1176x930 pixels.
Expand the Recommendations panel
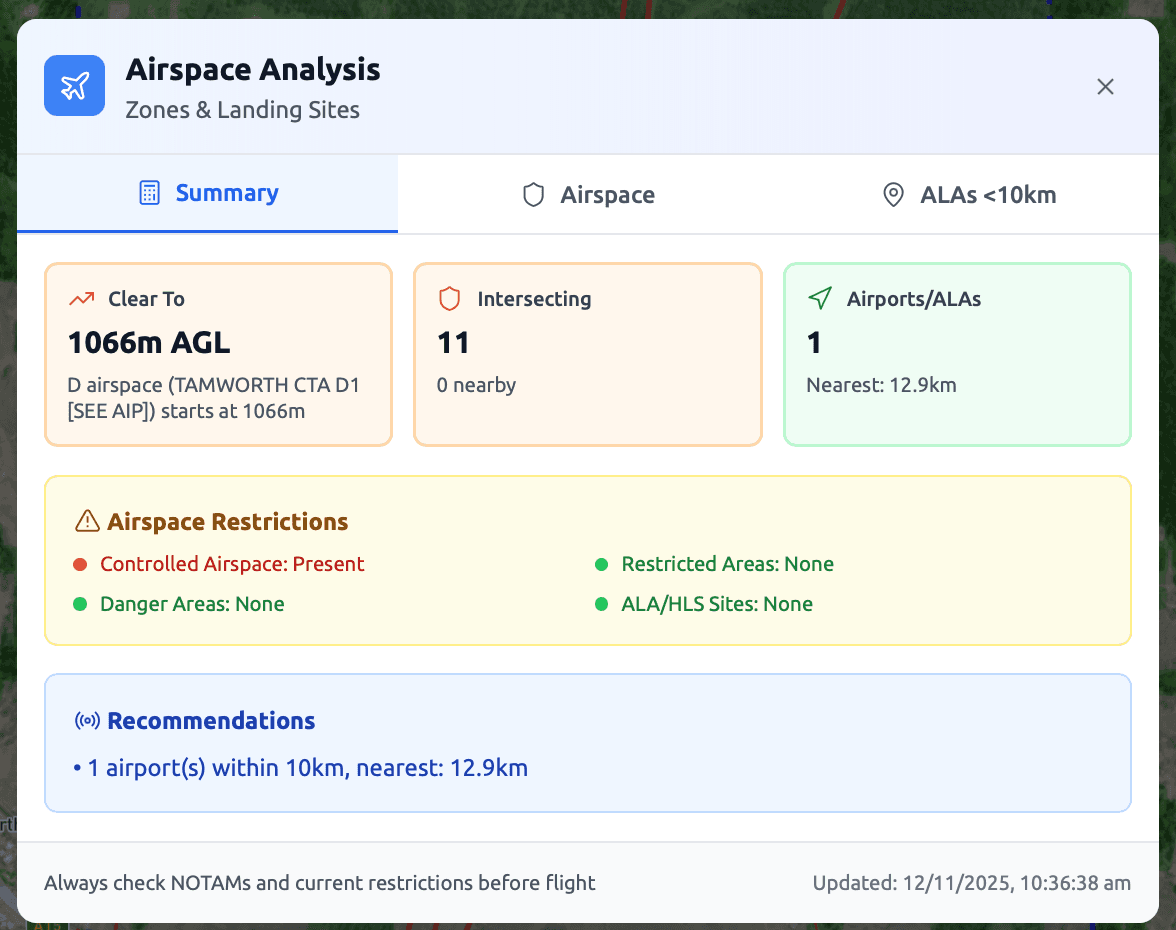coord(588,743)
